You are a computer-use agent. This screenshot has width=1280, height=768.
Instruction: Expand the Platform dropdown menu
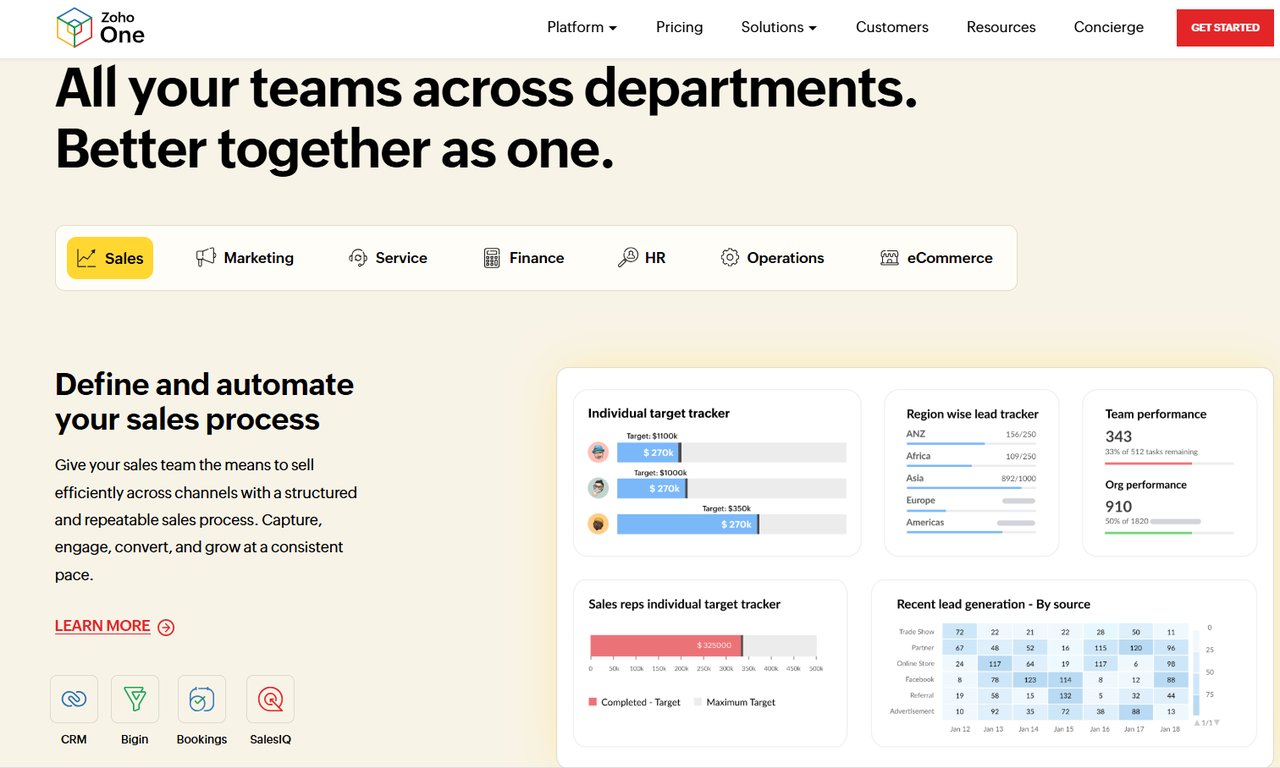[x=582, y=27]
